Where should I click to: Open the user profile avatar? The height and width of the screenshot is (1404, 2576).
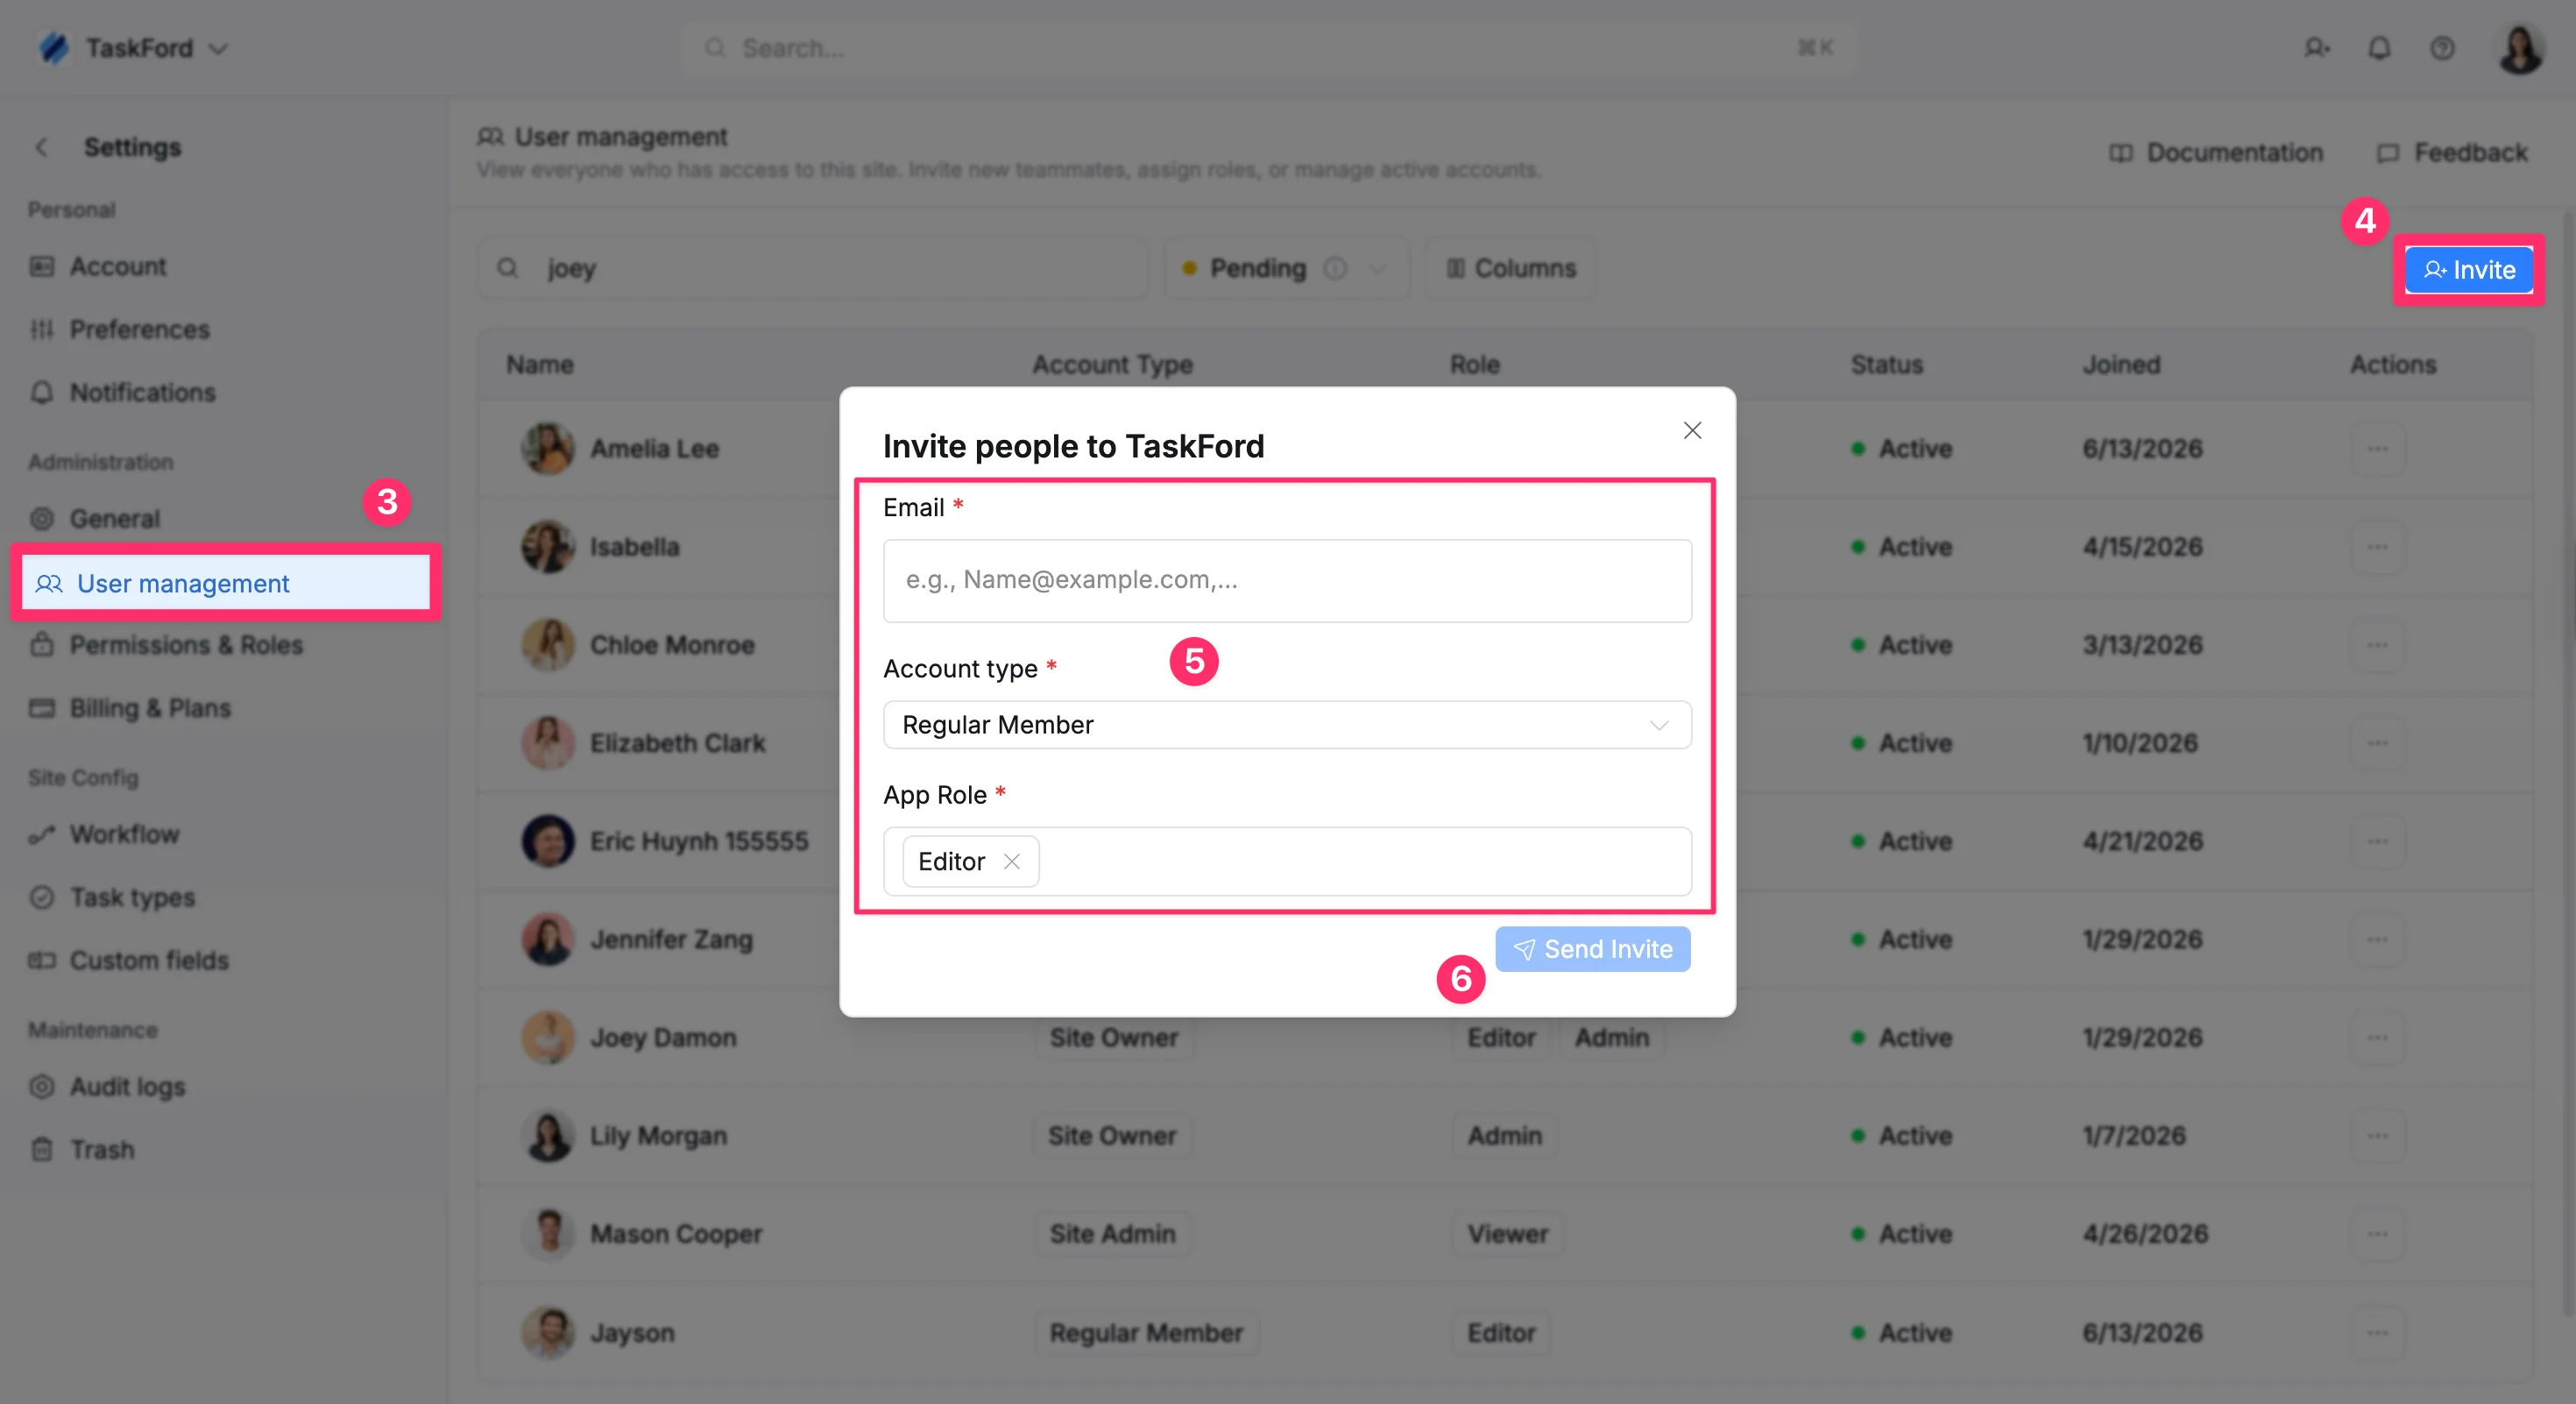(x=2520, y=48)
